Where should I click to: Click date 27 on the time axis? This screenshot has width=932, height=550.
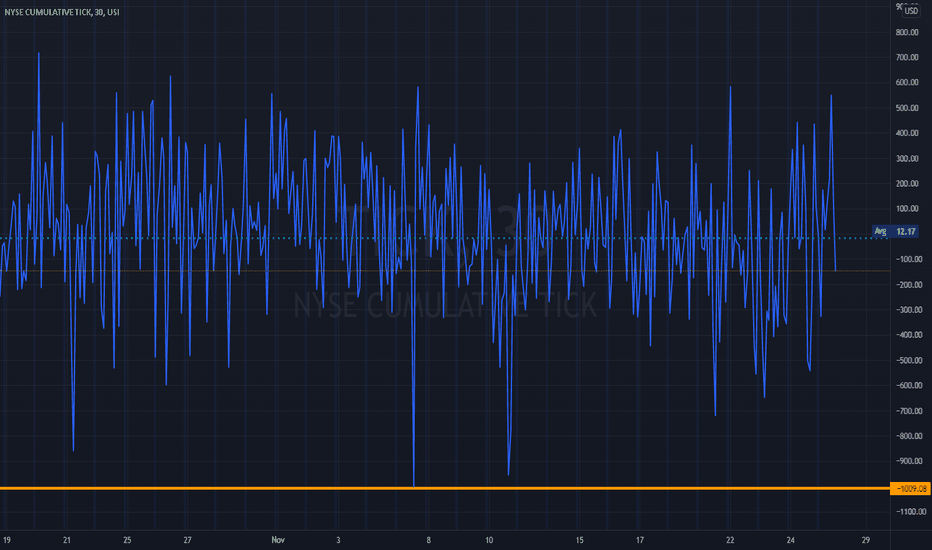tap(187, 540)
